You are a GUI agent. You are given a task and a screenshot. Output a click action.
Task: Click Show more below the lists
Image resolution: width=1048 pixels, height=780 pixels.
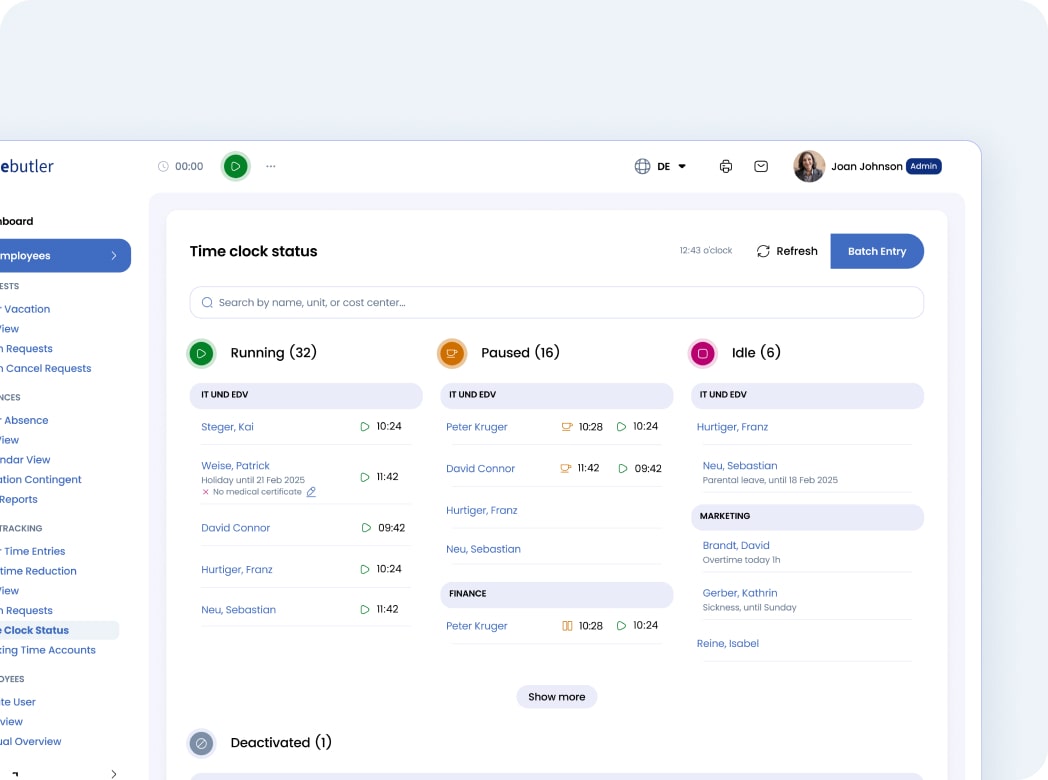click(556, 697)
